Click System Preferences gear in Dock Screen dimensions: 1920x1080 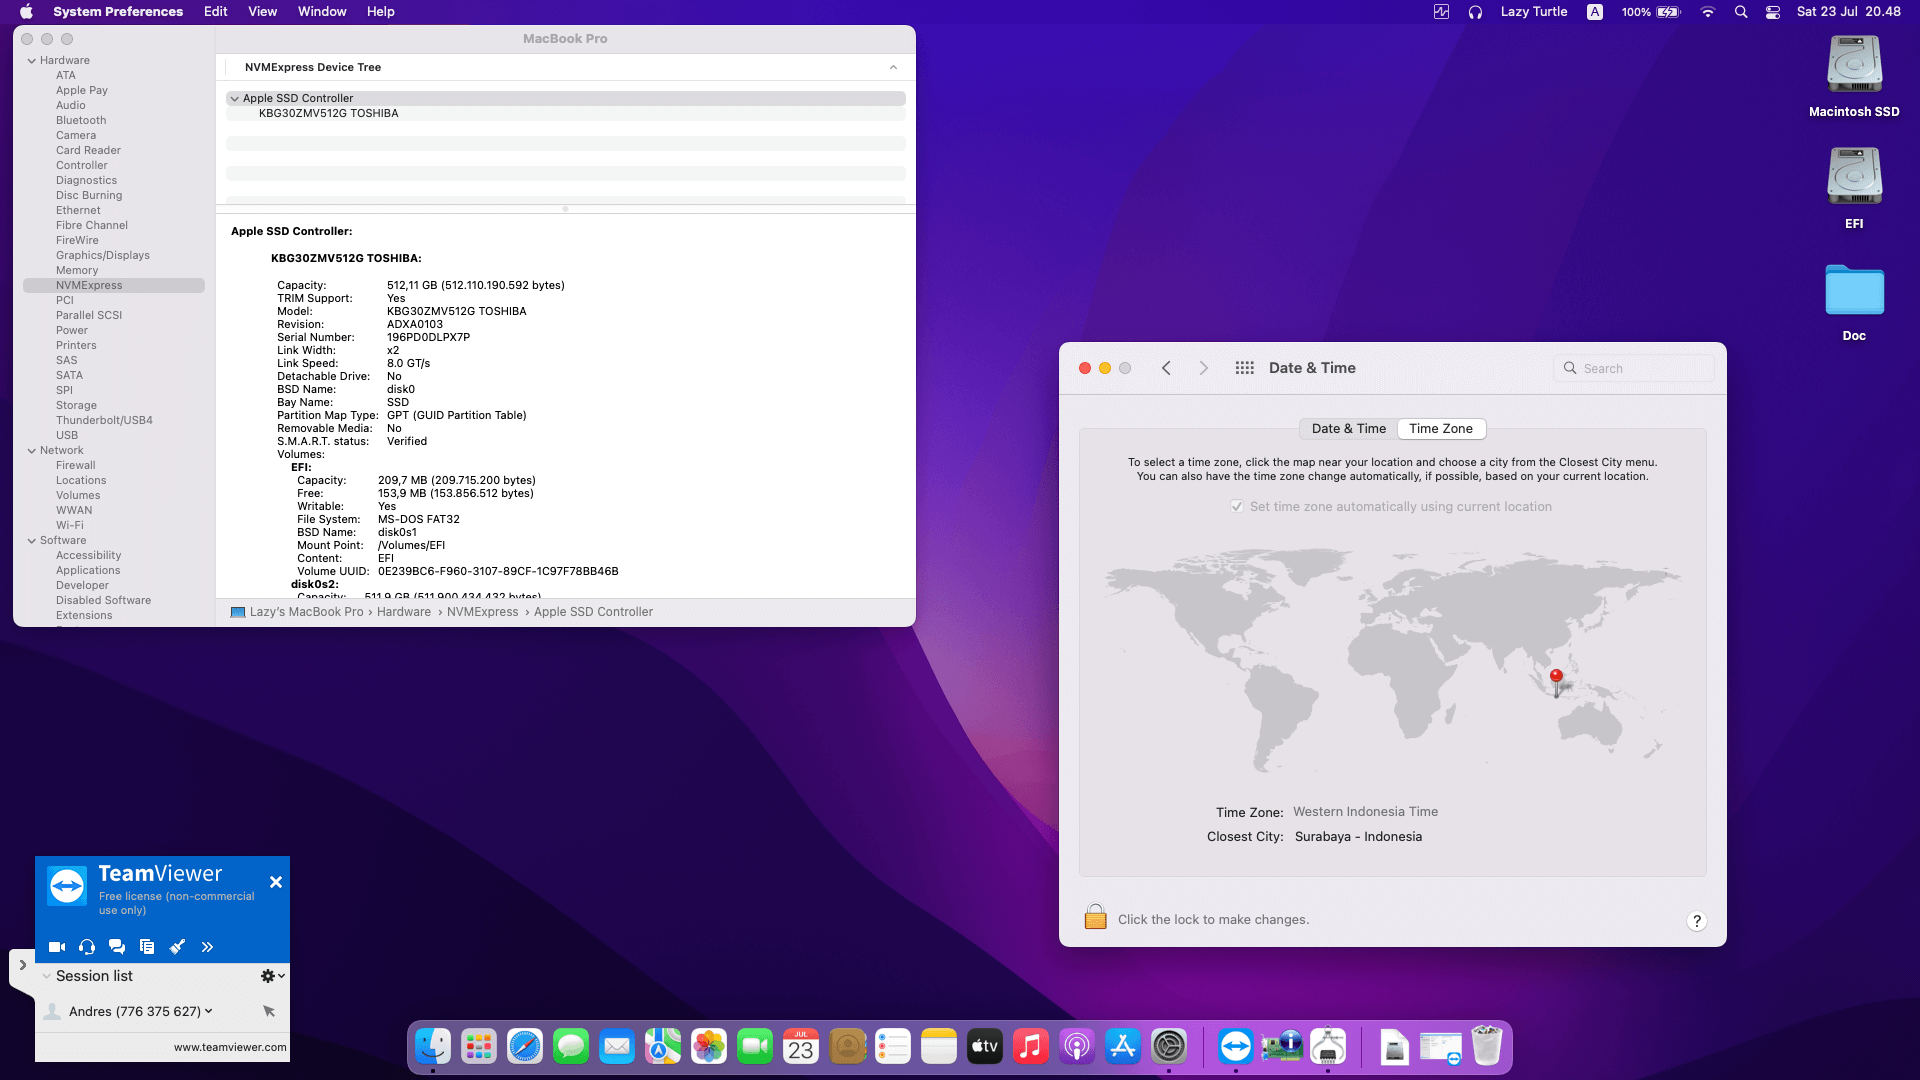1169,1047
